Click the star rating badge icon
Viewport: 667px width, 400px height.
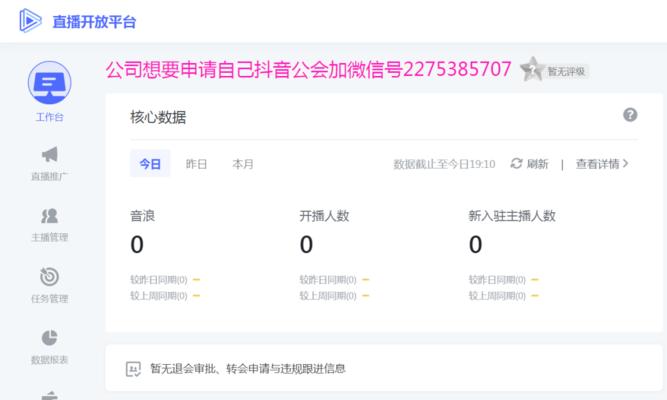point(531,69)
